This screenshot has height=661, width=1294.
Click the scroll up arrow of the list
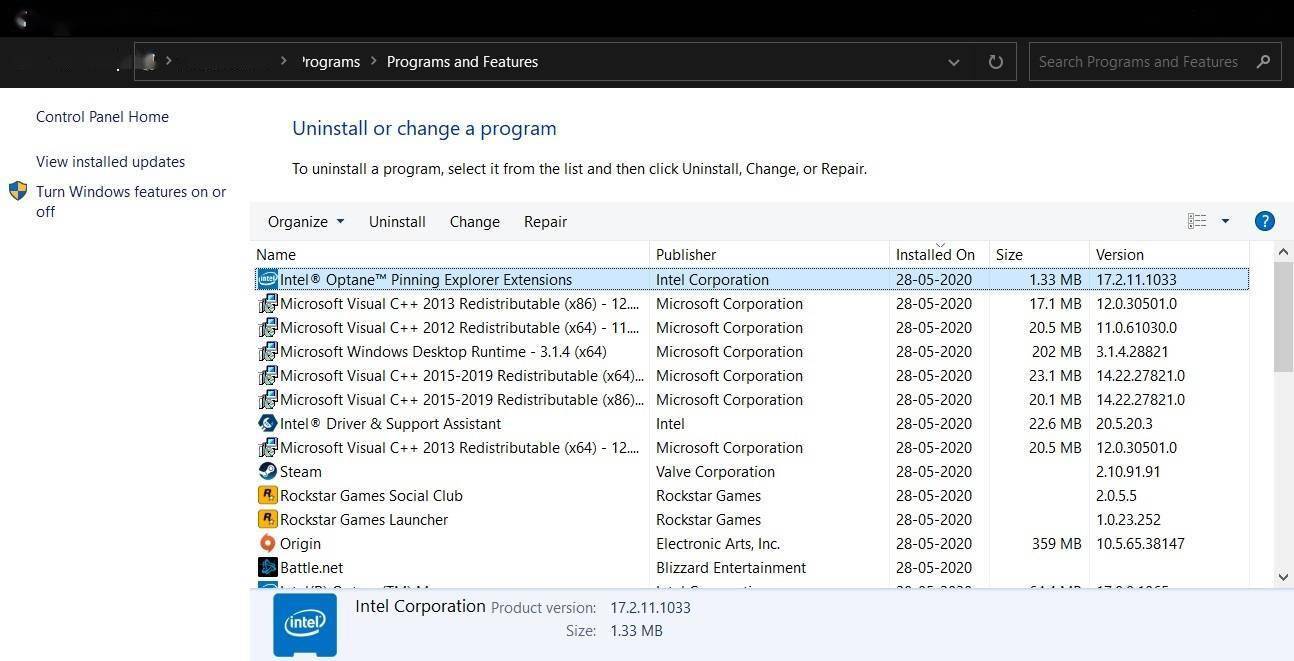1283,254
